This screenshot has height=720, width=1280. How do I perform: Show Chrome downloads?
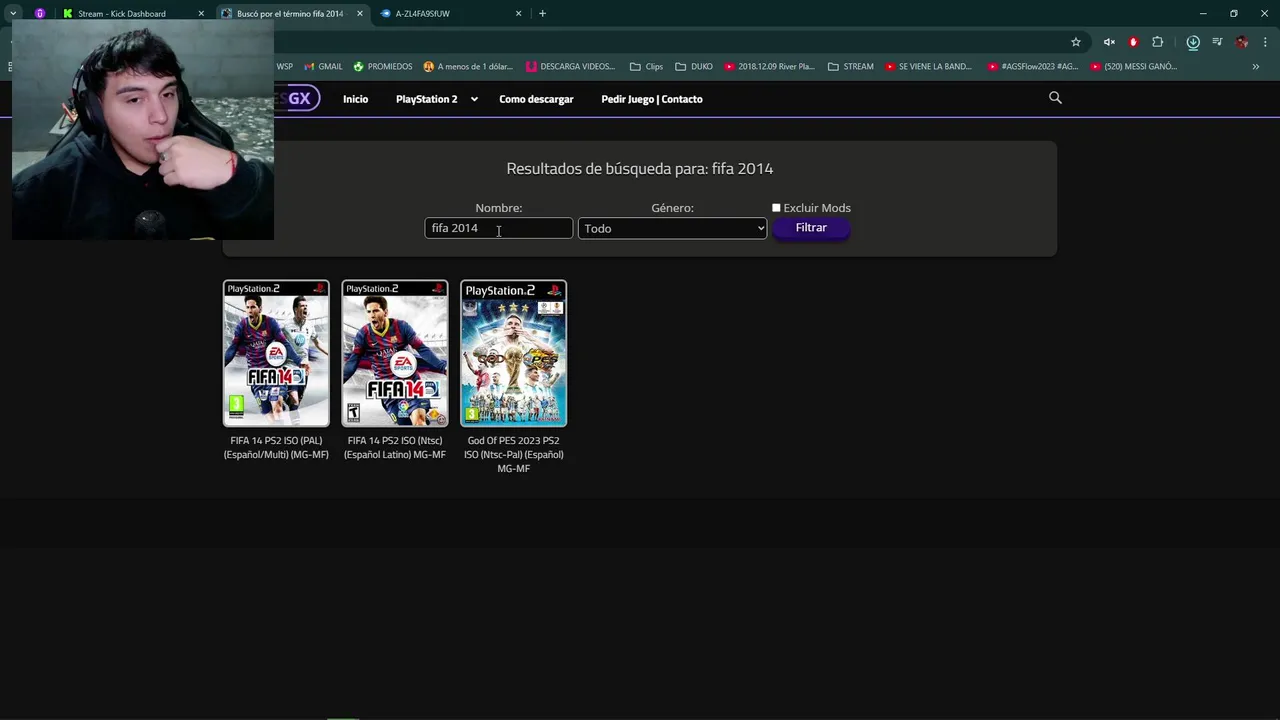(x=1193, y=42)
